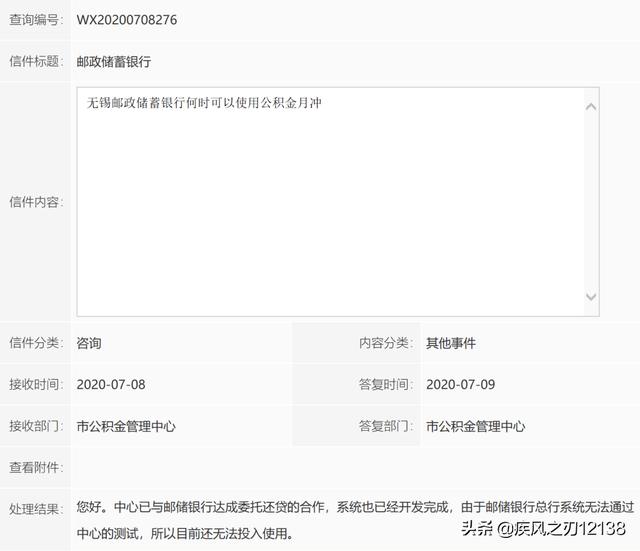
Task: Click the reply department 市公积金管理中心
Action: (x=476, y=427)
